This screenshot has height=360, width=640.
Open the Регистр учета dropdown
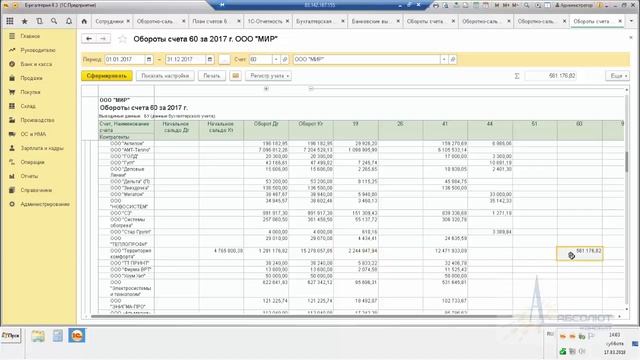click(269, 76)
